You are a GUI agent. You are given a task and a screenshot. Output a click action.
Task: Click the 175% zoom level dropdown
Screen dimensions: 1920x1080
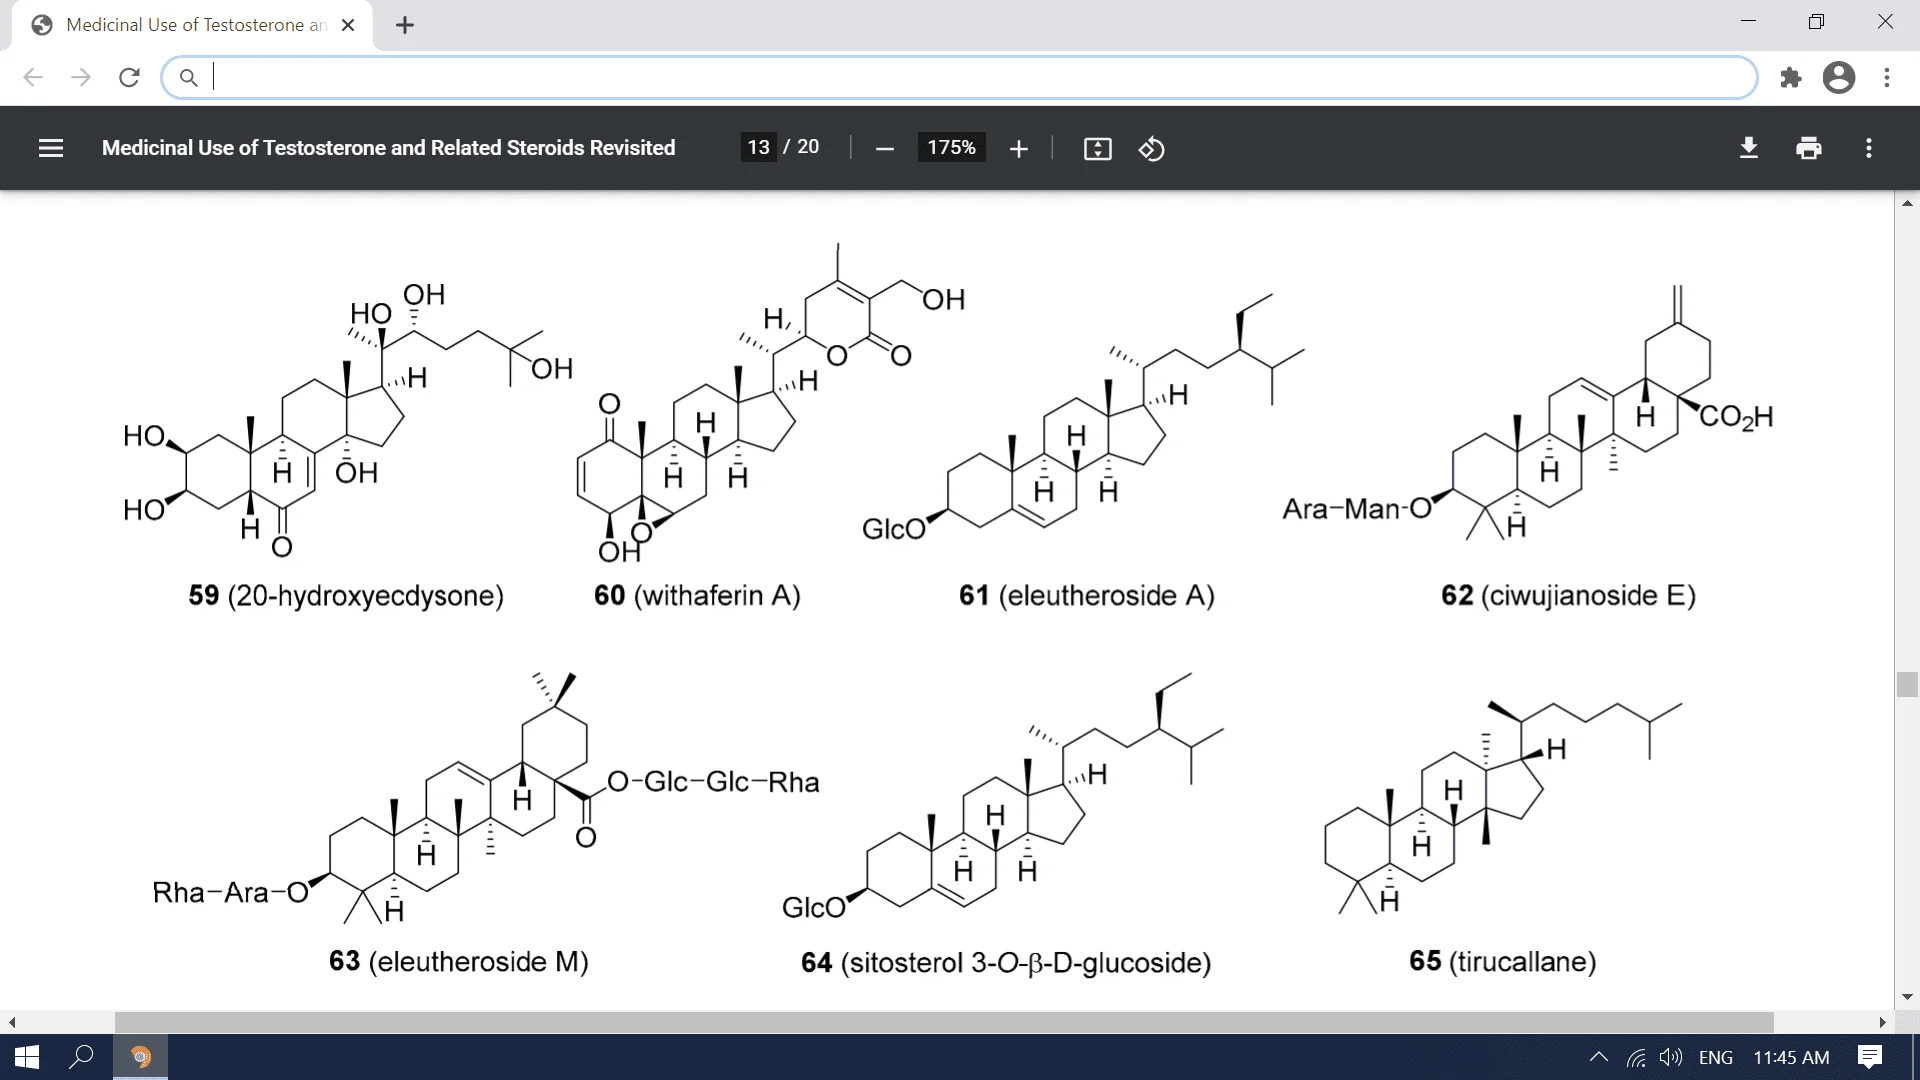pyautogui.click(x=951, y=148)
